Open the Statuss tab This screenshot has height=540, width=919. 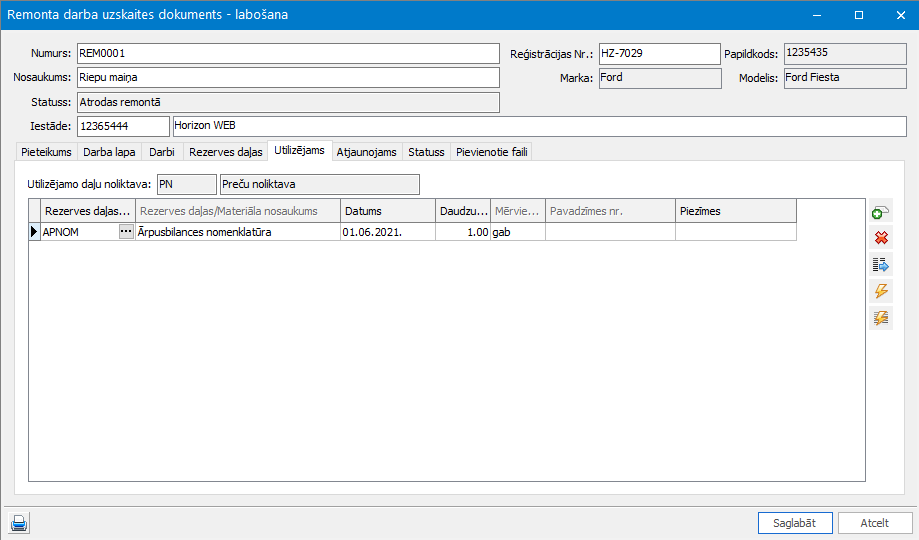tap(426, 152)
